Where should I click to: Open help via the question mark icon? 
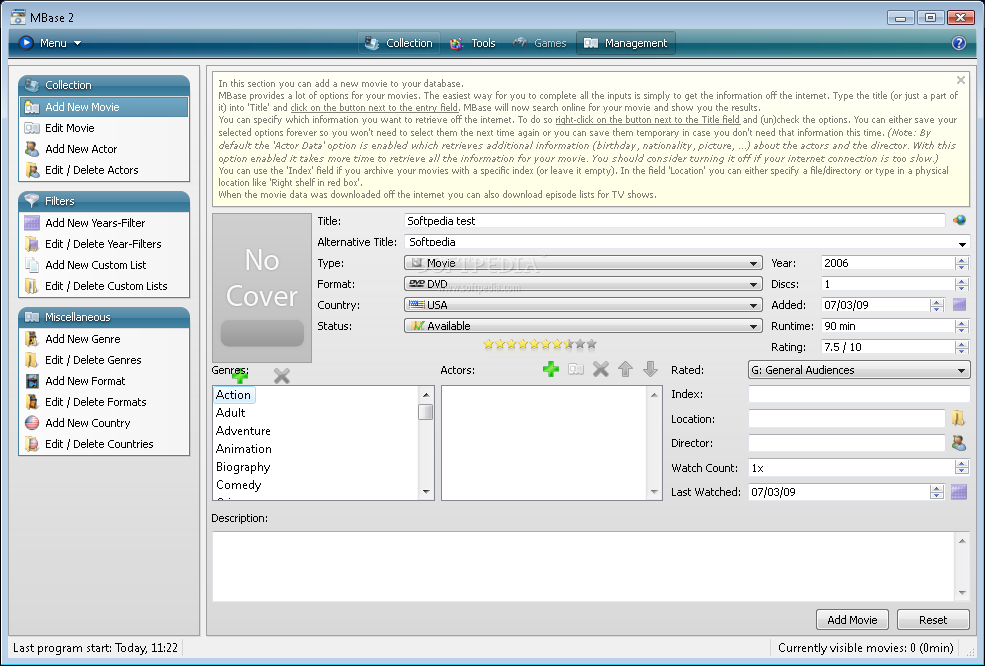(959, 43)
